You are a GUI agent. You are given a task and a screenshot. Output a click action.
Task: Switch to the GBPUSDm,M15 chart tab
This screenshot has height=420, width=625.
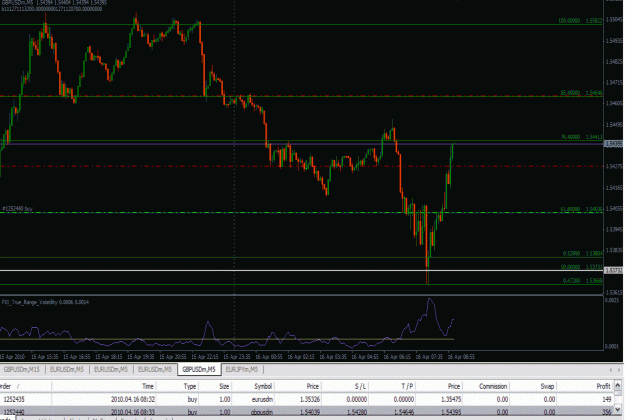(22, 370)
